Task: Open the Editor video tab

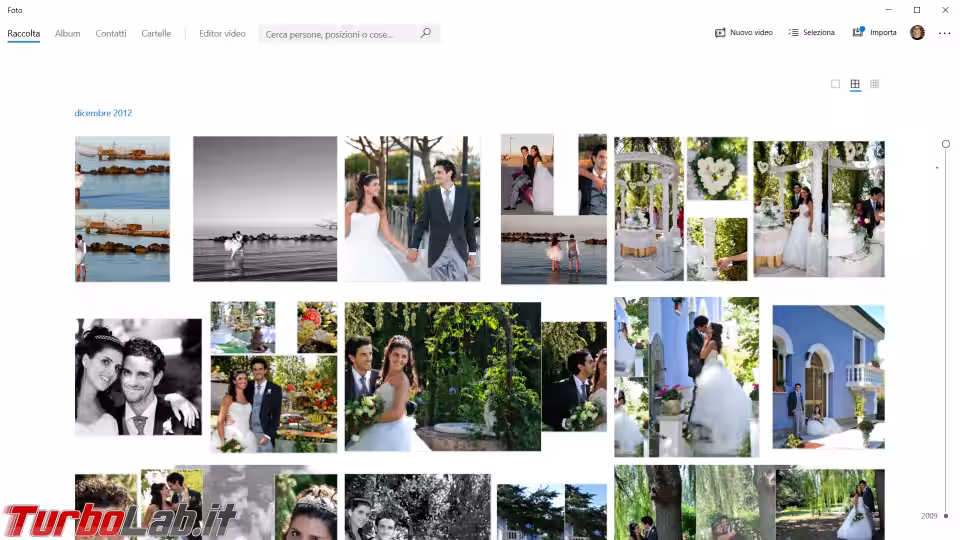Action: pos(222,33)
